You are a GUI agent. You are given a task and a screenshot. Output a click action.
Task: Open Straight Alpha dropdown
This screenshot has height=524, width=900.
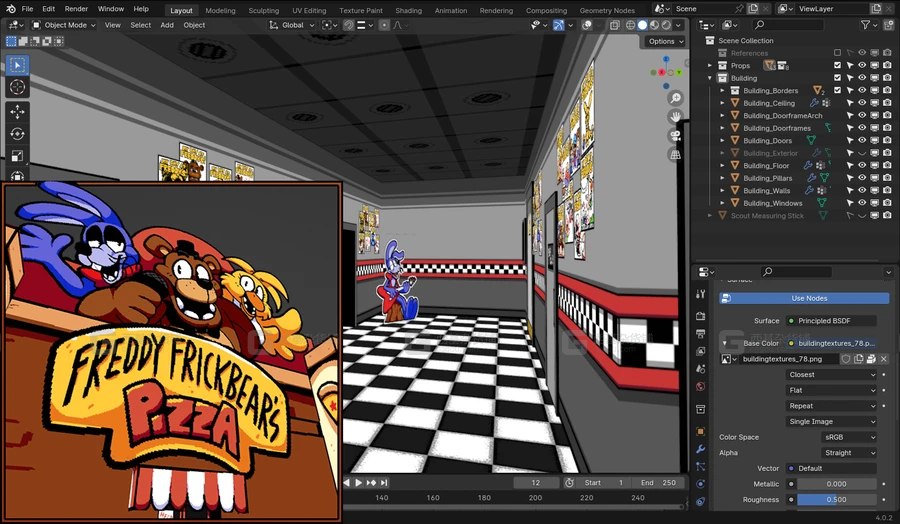pos(849,453)
